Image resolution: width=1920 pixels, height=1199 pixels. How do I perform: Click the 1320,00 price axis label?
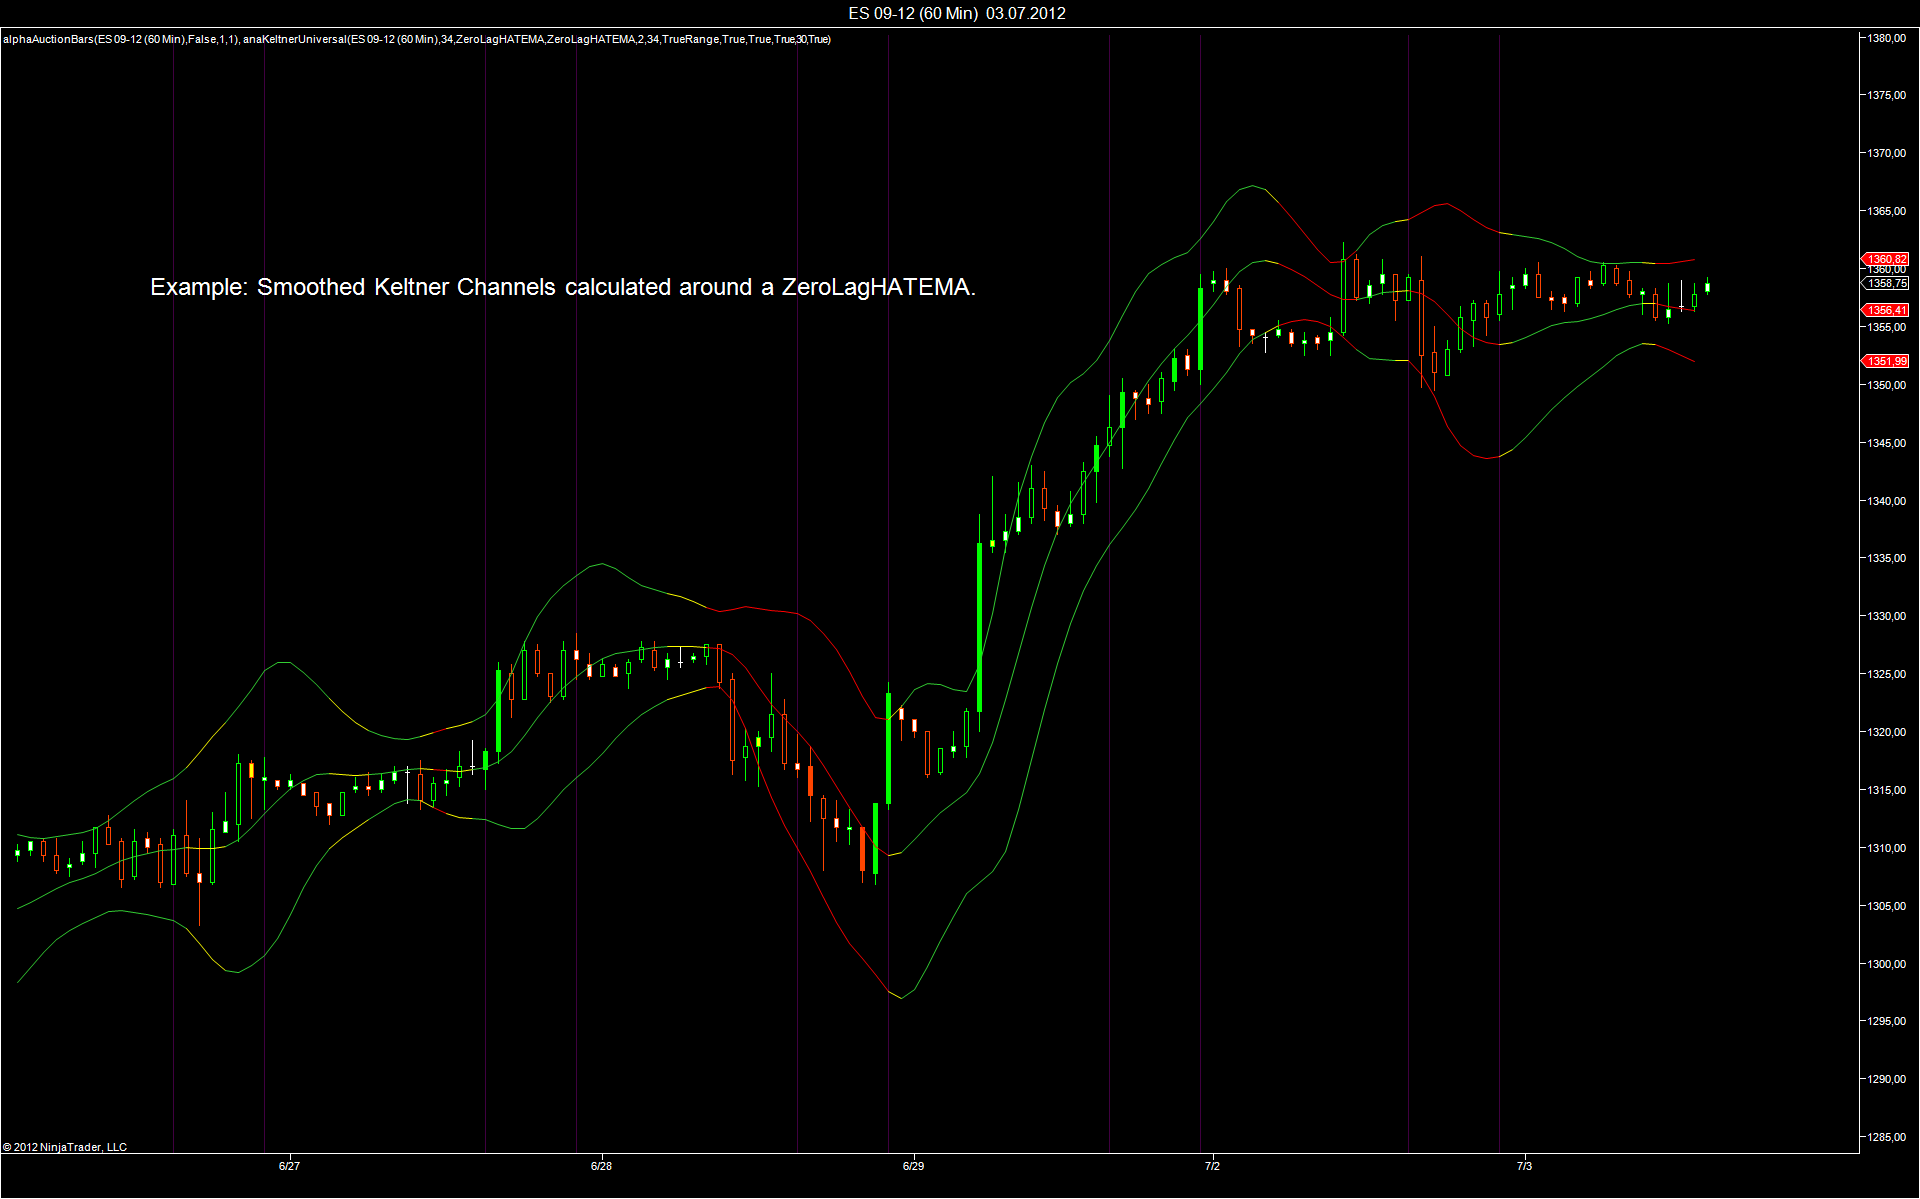tap(1887, 732)
